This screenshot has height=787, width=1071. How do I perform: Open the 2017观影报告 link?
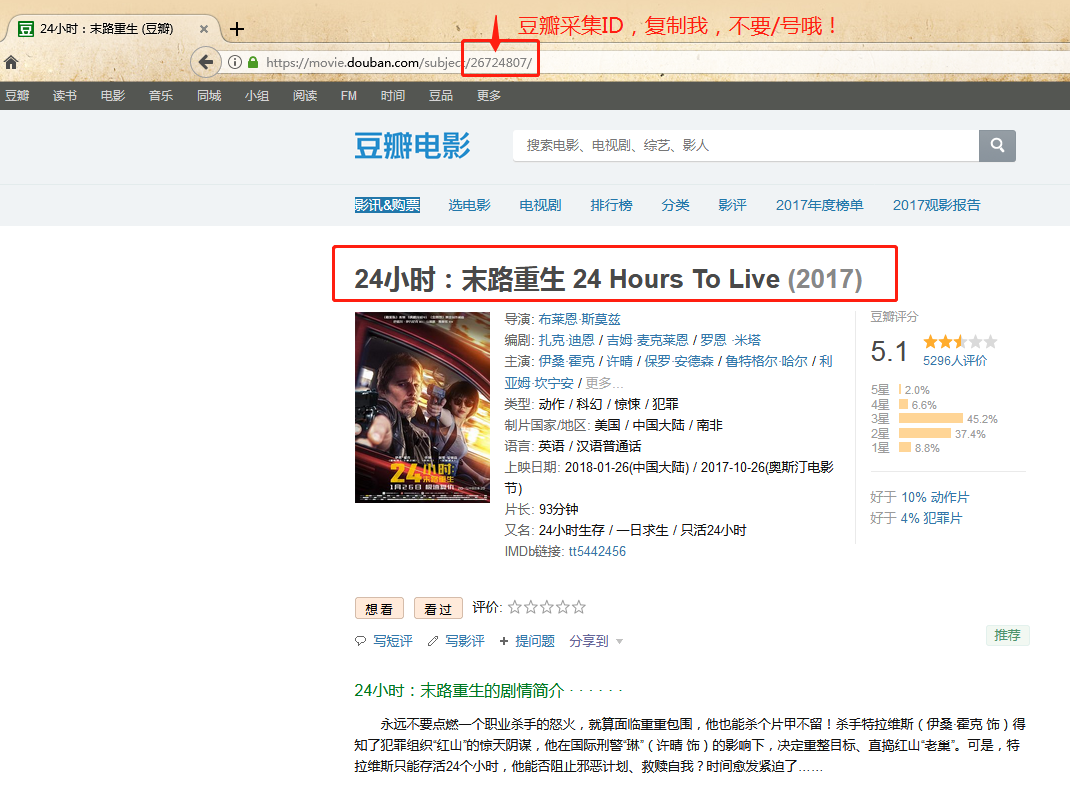tap(936, 205)
